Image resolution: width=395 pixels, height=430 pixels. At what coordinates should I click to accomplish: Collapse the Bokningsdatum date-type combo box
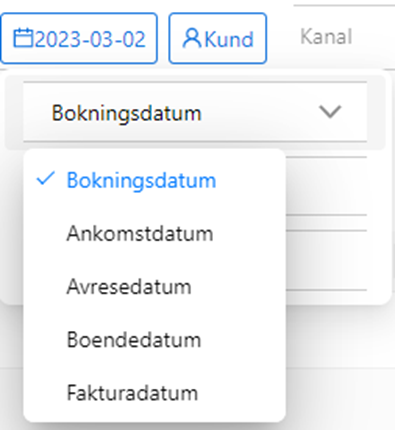point(195,112)
